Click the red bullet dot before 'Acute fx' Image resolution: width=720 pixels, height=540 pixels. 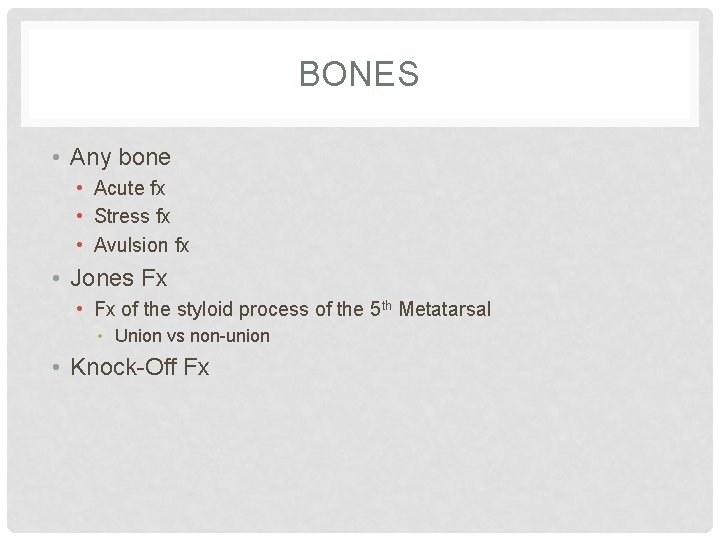click(x=80, y=188)
